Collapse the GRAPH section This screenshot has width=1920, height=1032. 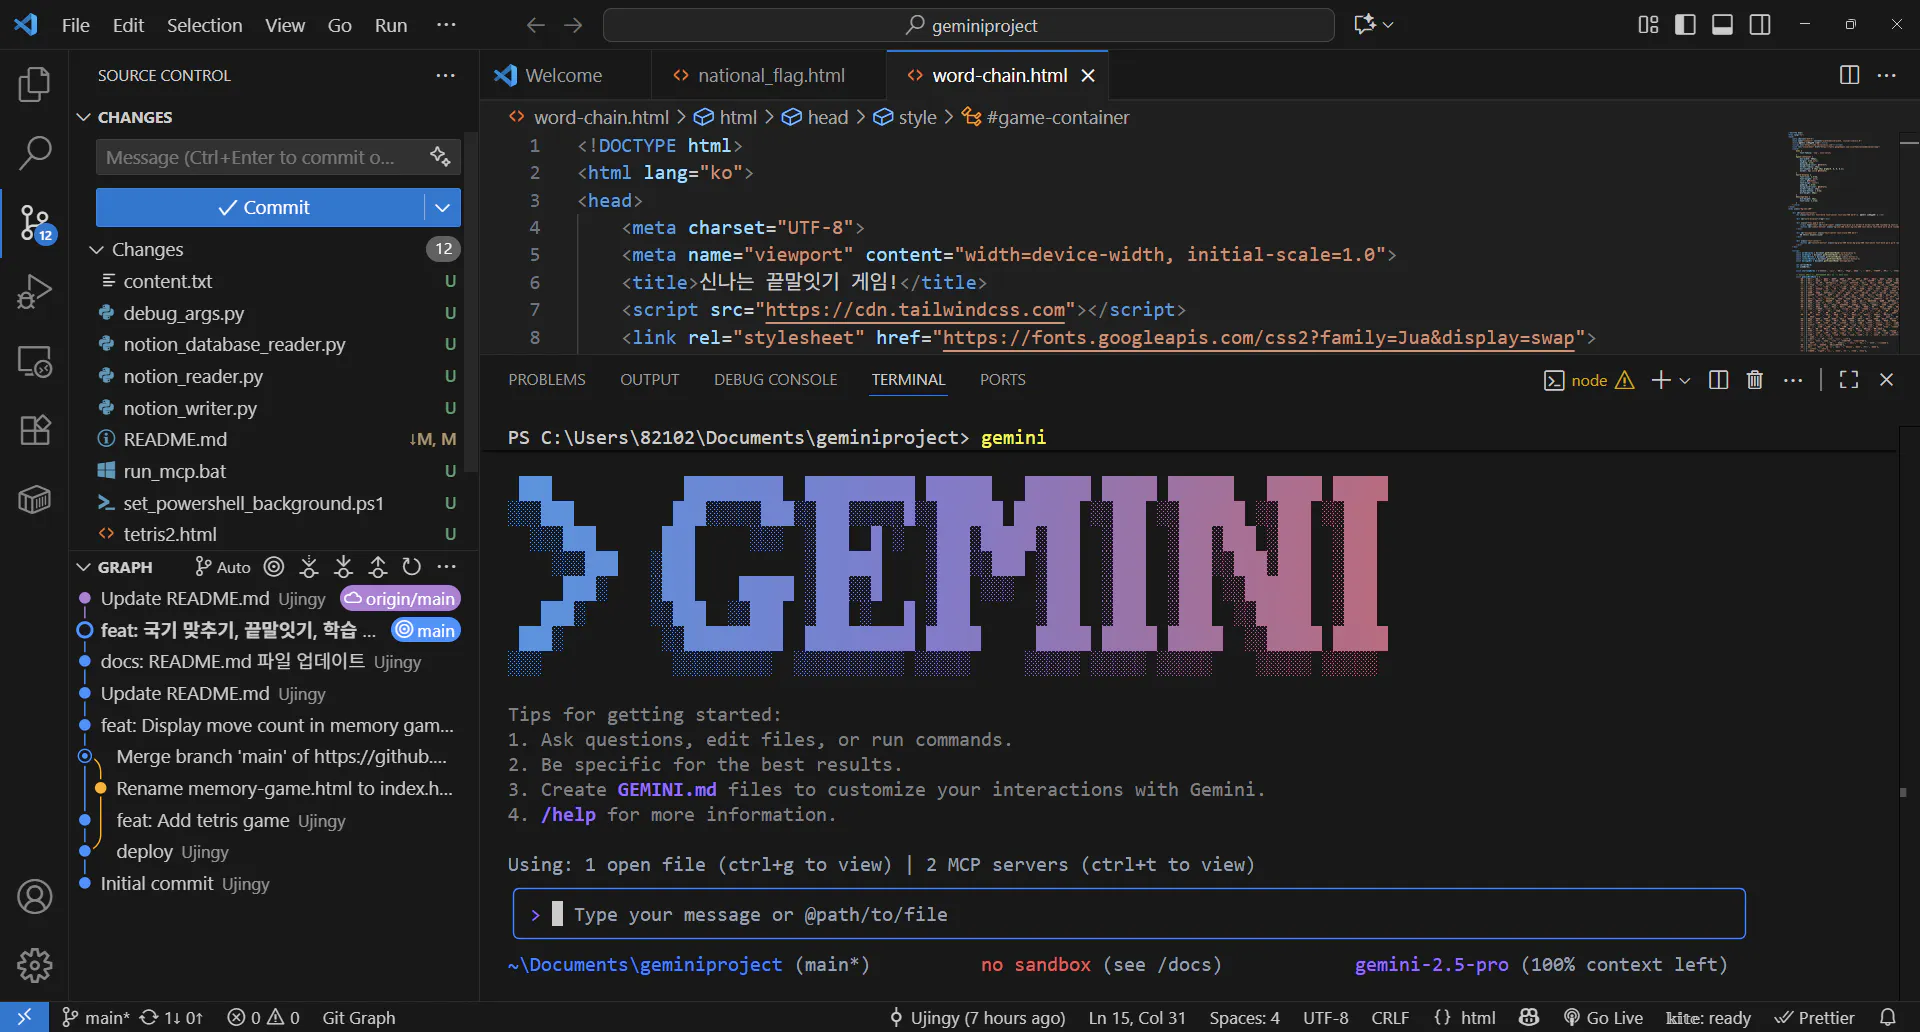pyautogui.click(x=84, y=567)
